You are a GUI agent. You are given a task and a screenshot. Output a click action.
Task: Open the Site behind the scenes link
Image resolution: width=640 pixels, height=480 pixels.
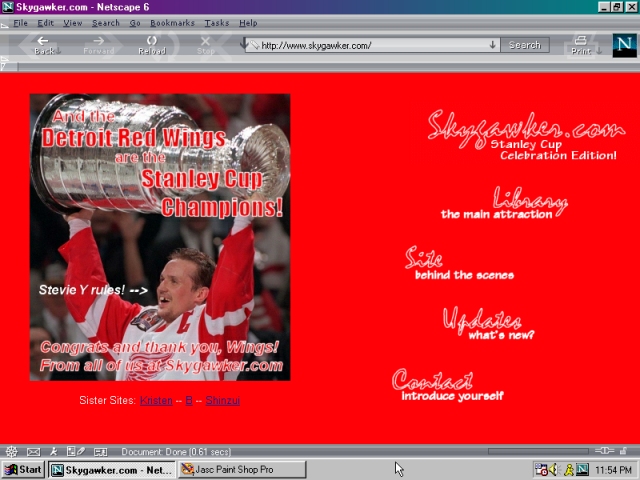[460, 263]
